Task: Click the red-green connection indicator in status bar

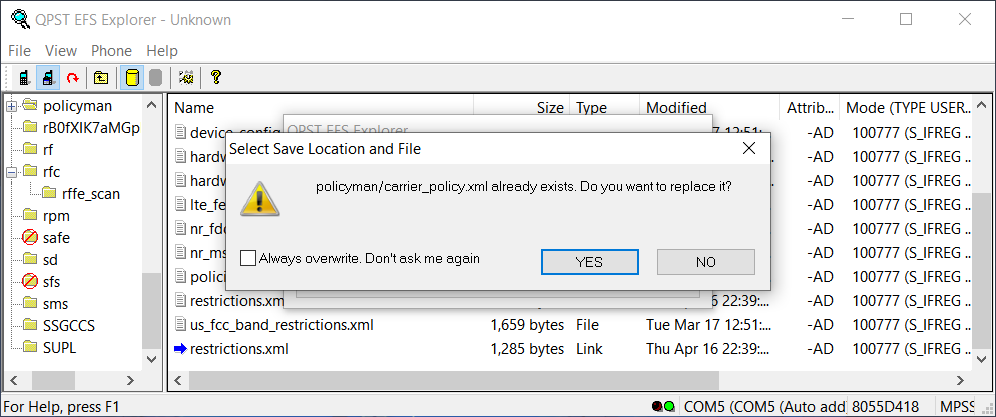Action: pos(663,406)
